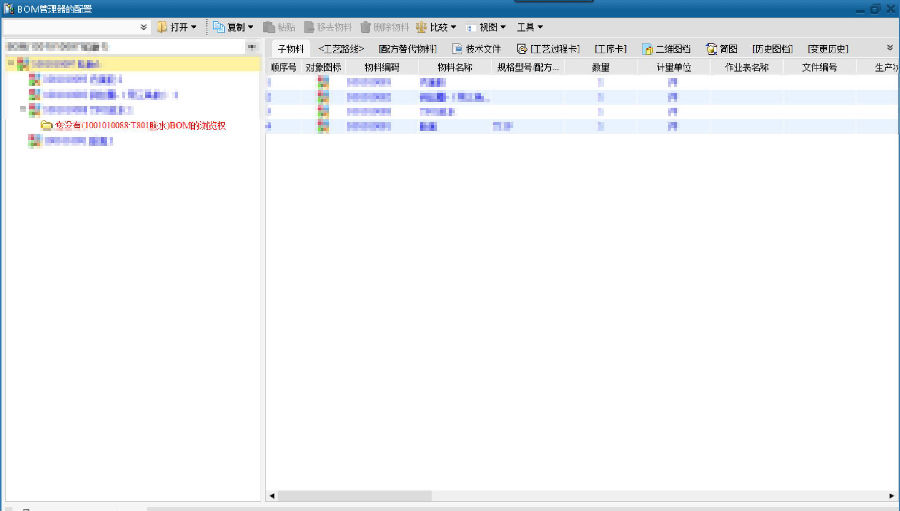Screen dimensions: 900x511
Task: Click the horizontal scrollbar thumb in table
Action: [x=355, y=495]
